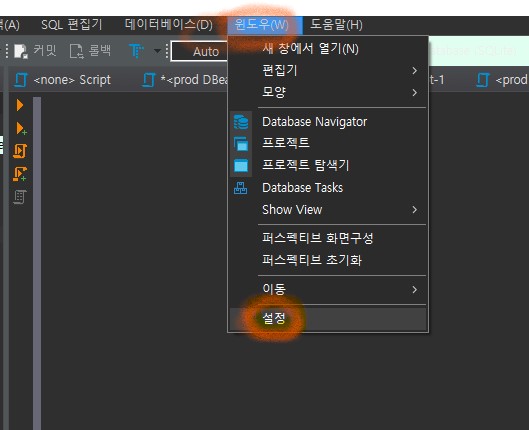The height and width of the screenshot is (430, 529).
Task: Open 설정 at the bottom of the menu
Action: [x=328, y=318]
